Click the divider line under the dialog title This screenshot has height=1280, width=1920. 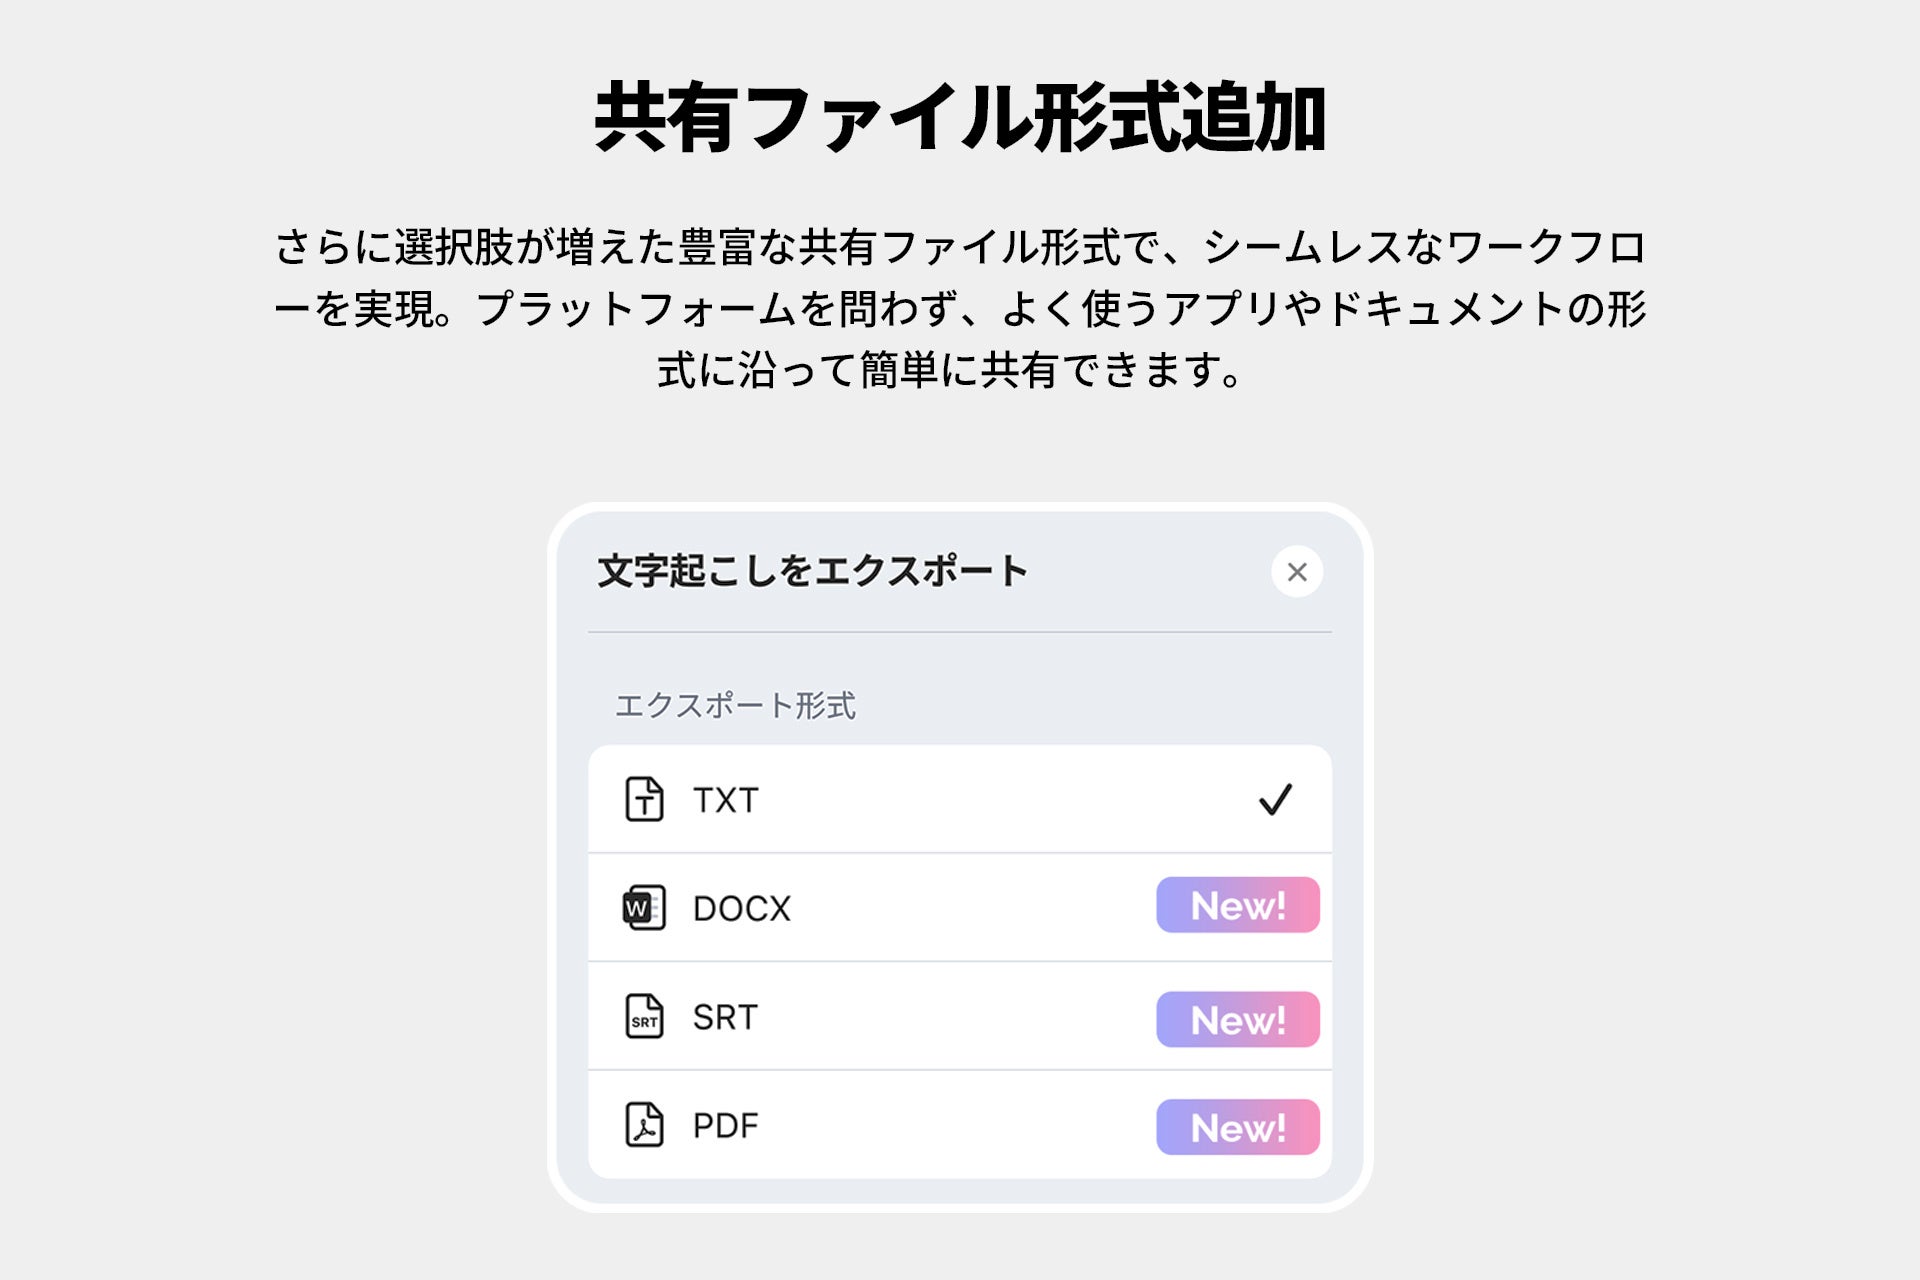point(960,632)
